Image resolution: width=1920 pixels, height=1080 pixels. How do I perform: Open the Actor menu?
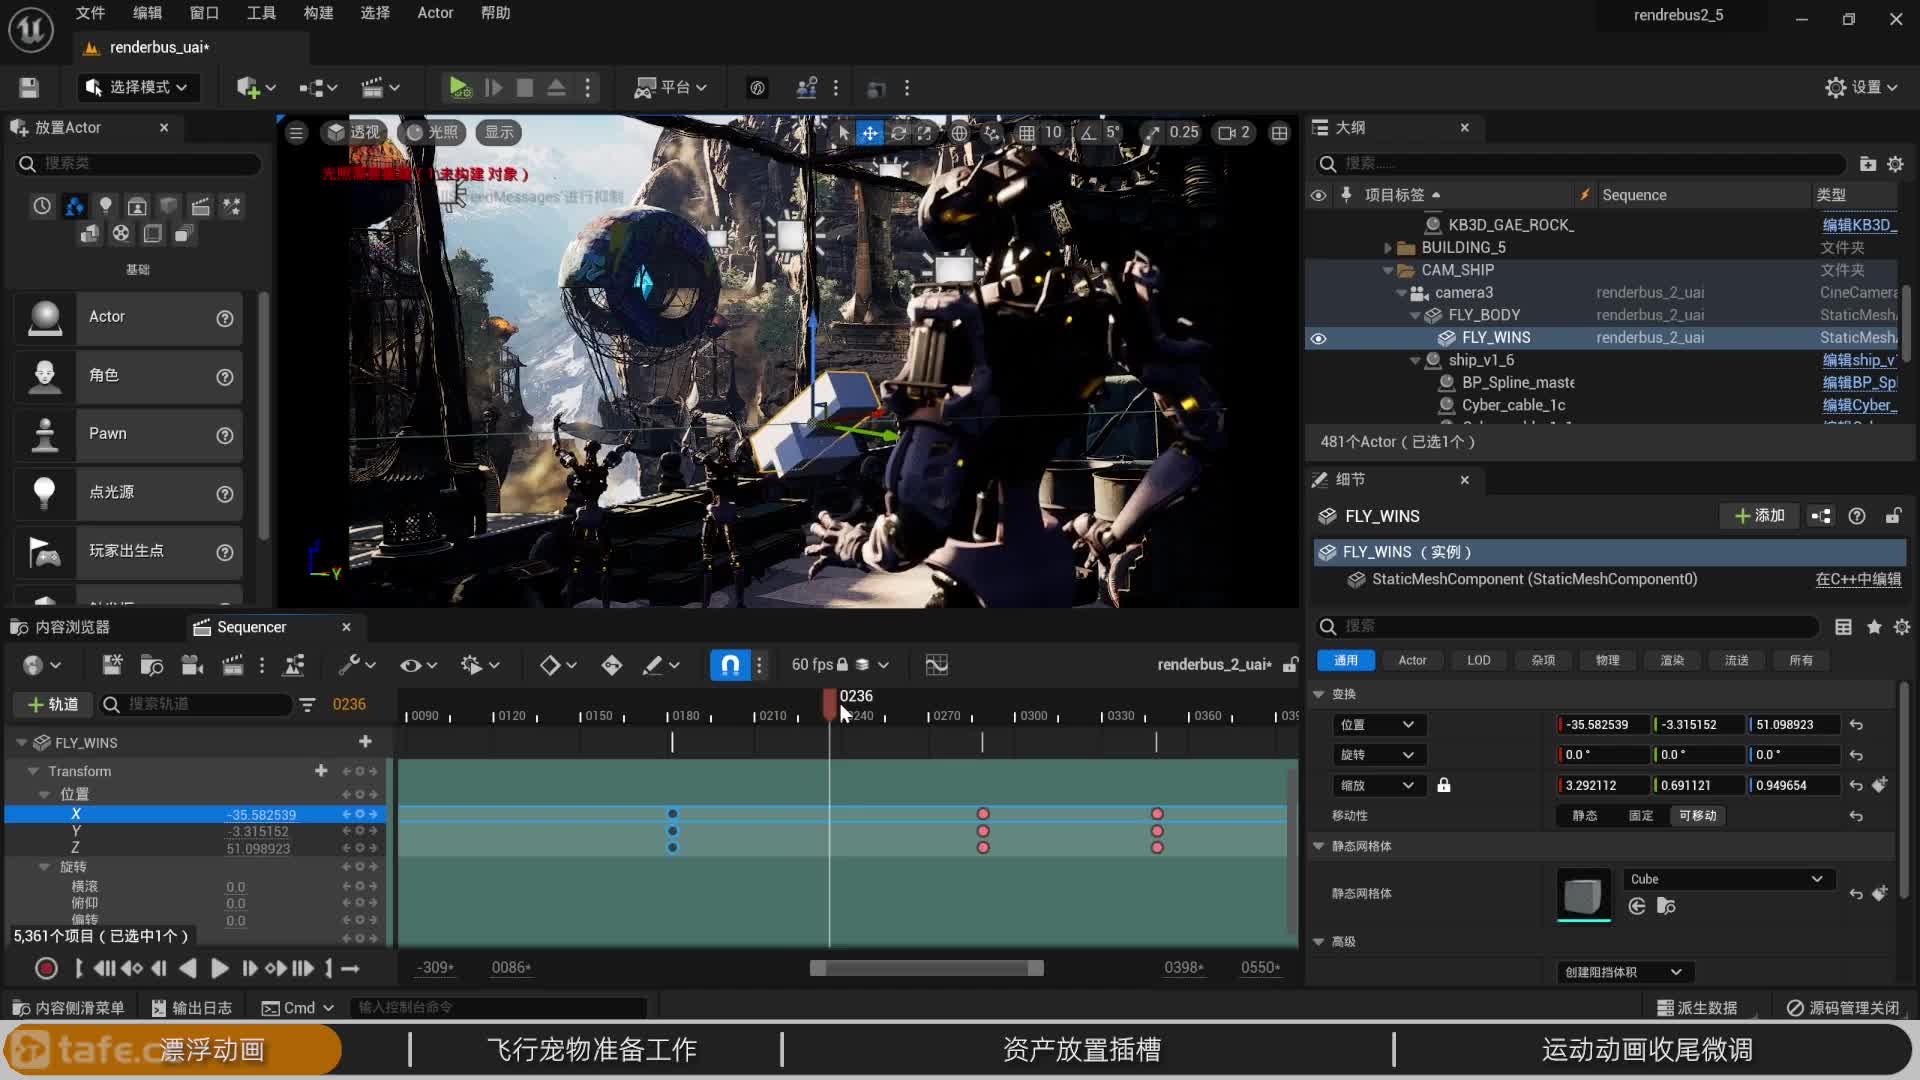pos(435,13)
